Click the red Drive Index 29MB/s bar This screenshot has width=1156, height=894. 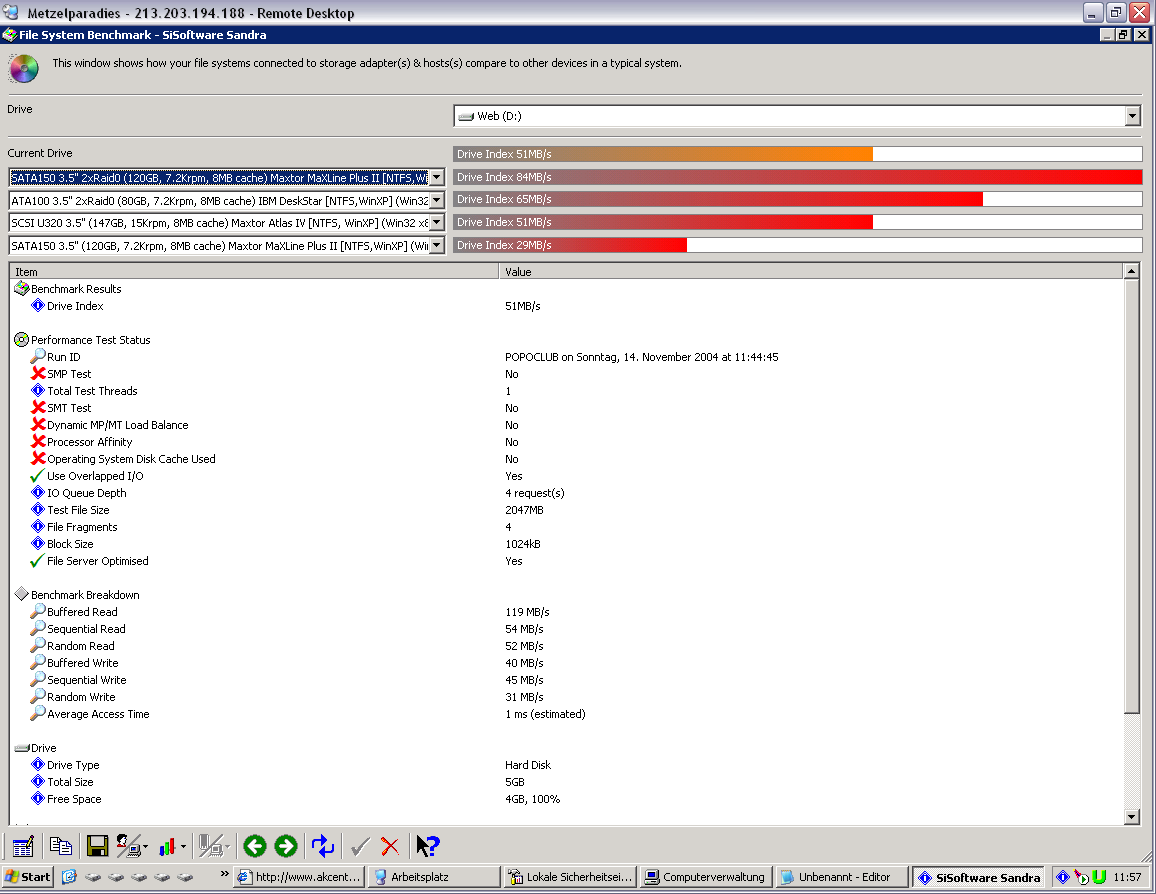(570, 245)
